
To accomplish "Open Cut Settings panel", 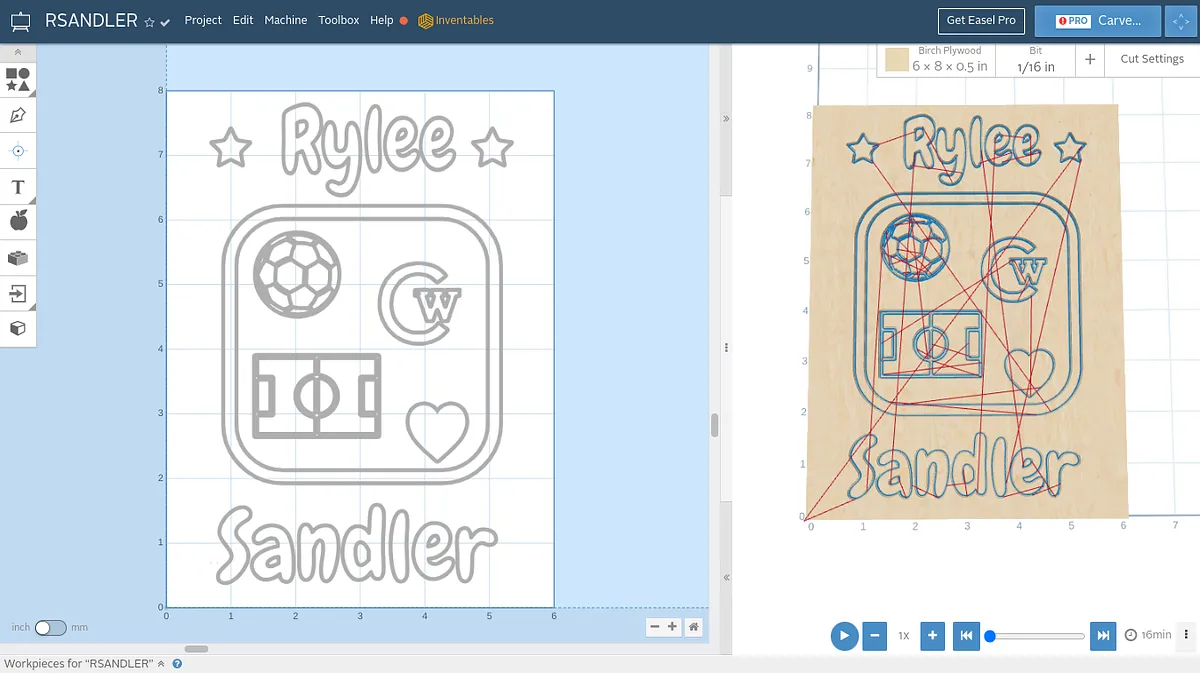I will (1152, 59).
